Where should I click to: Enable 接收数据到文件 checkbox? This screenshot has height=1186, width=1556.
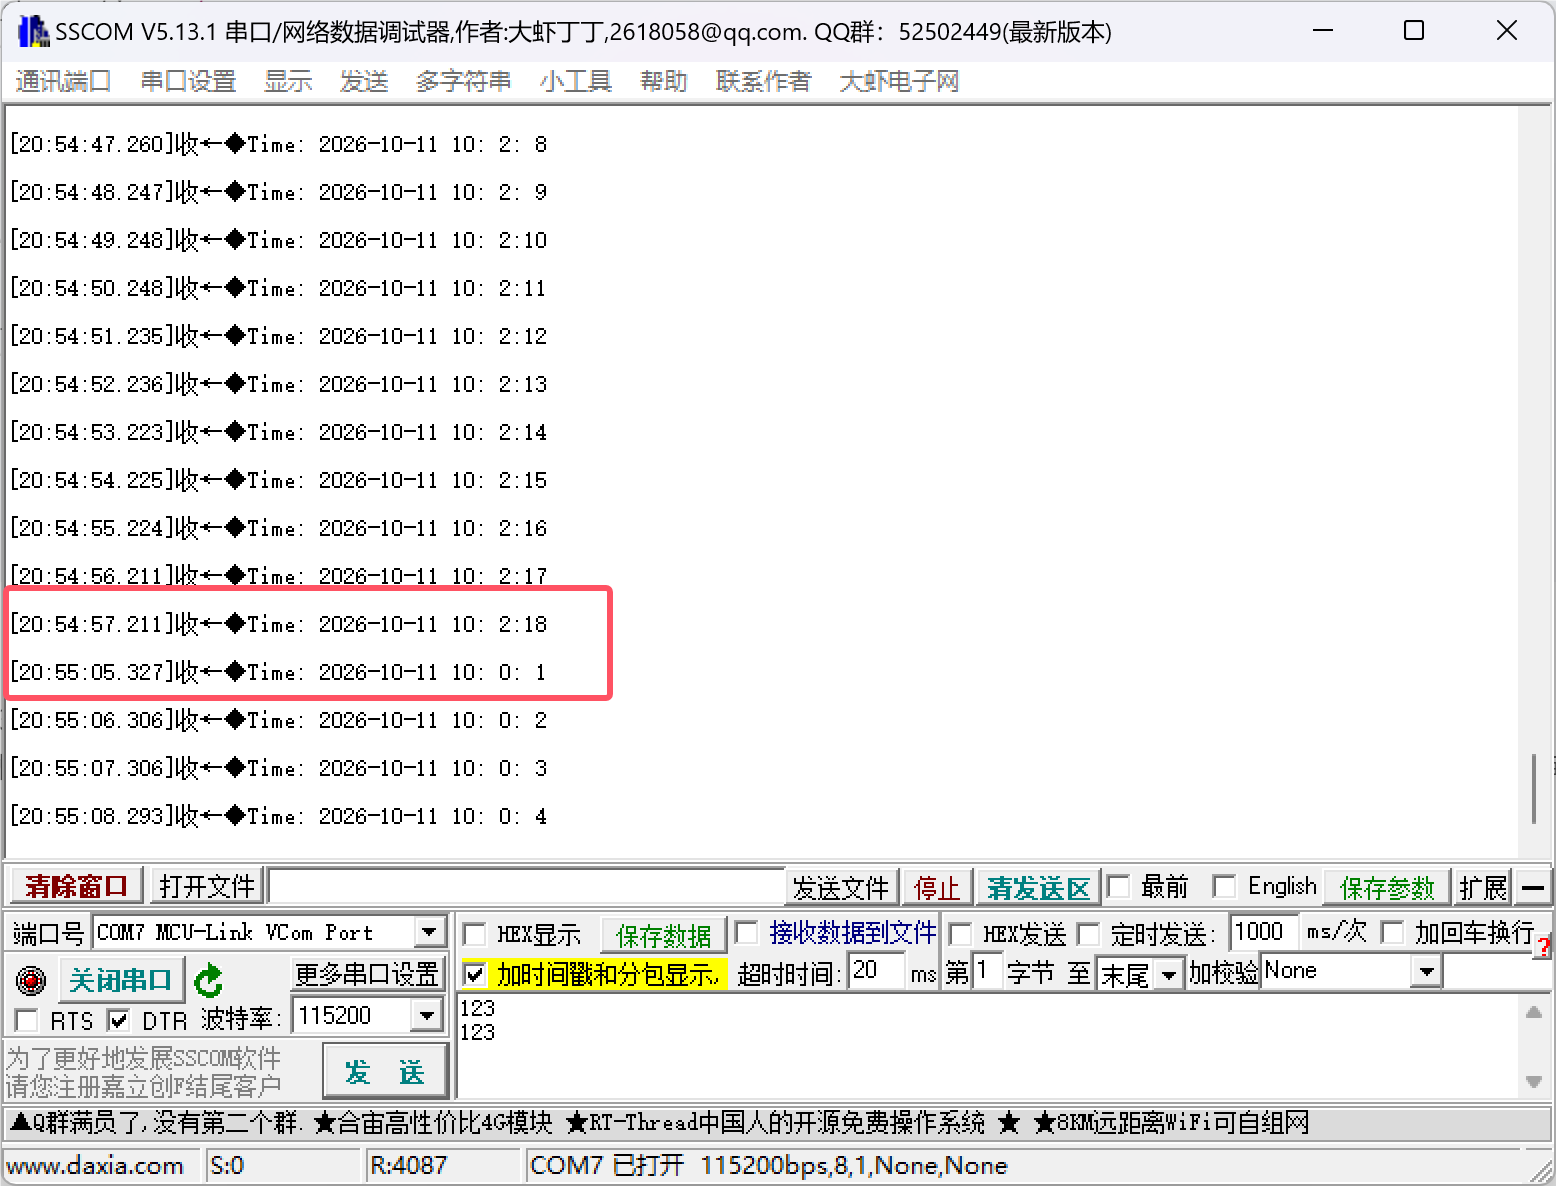746,933
